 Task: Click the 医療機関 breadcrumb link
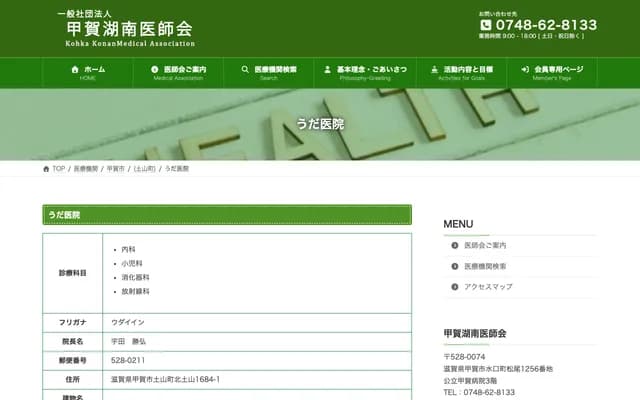click(x=86, y=169)
